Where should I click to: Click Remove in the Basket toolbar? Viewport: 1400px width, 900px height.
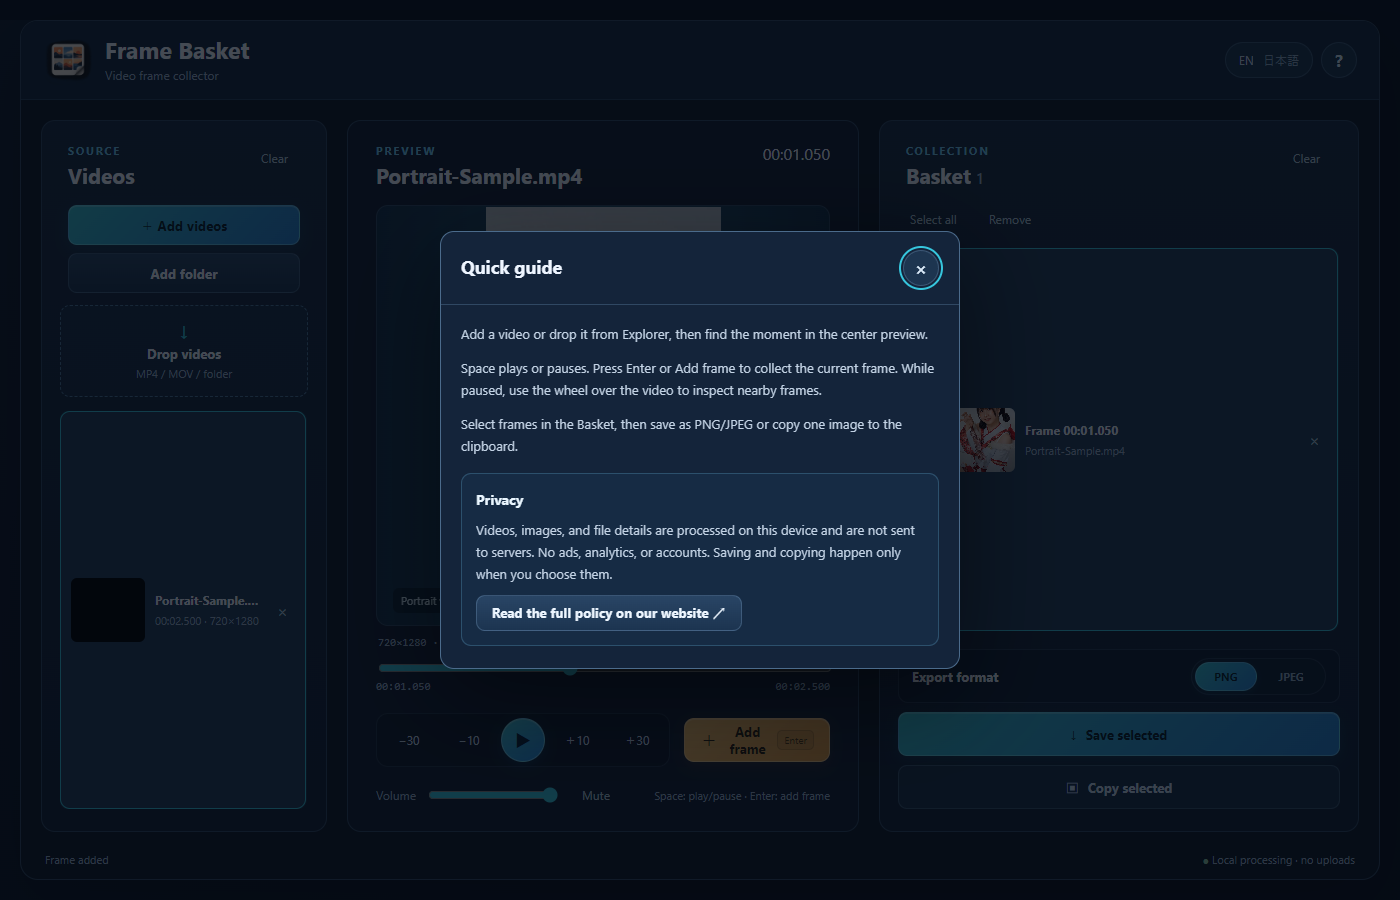[1010, 220]
